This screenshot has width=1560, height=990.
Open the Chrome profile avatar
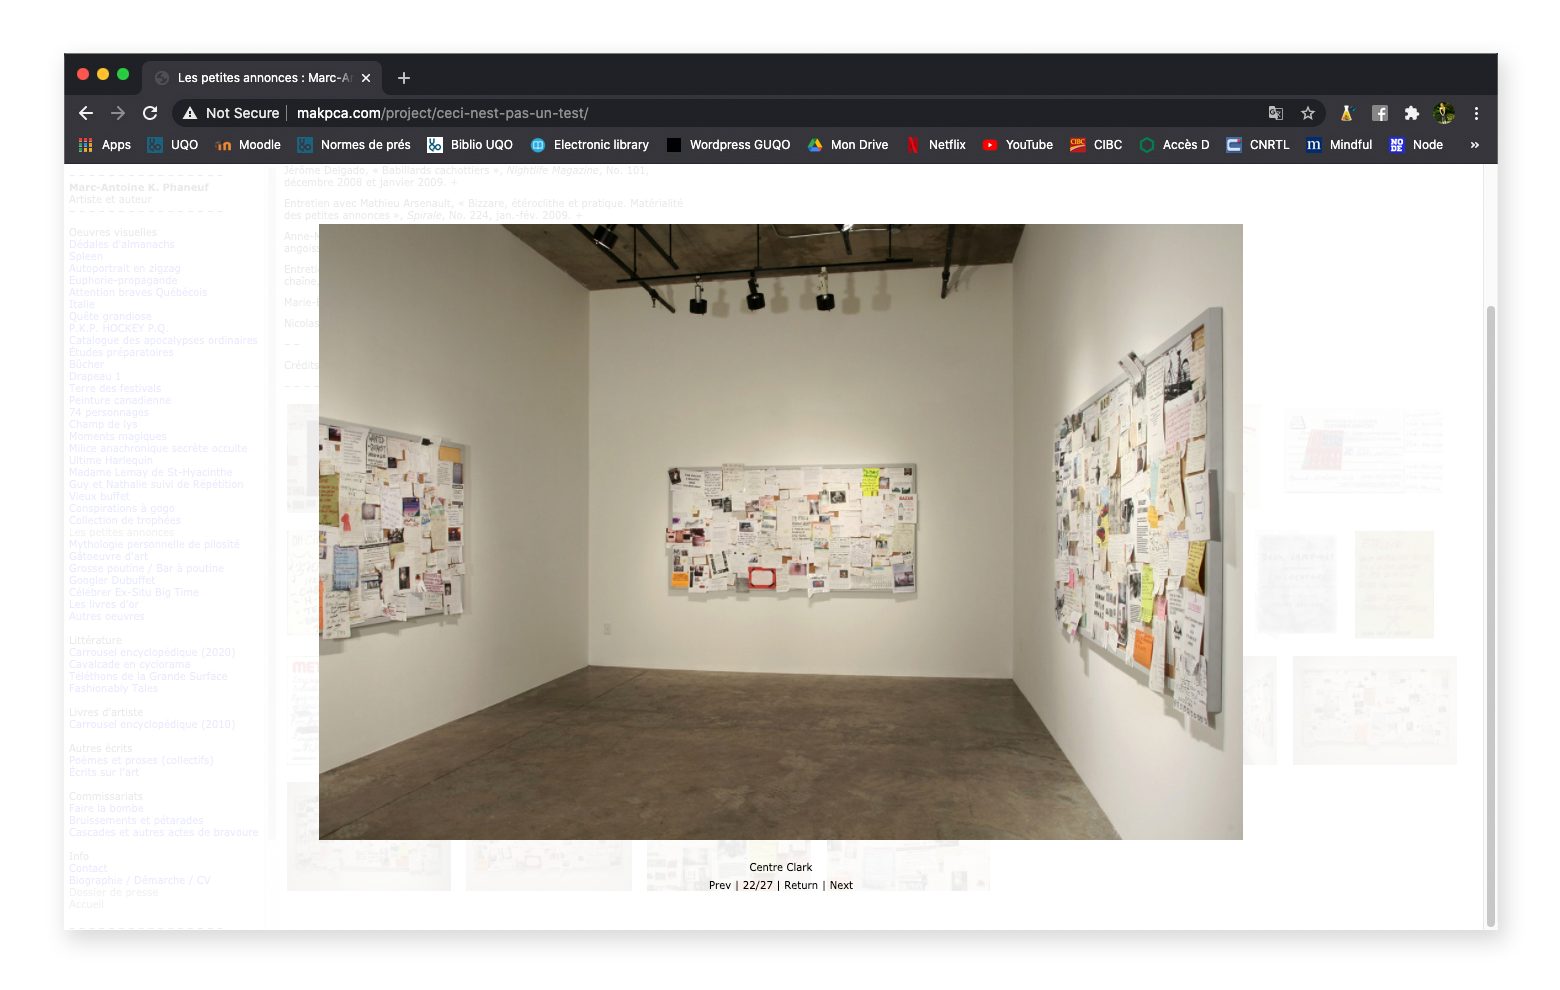1443,113
